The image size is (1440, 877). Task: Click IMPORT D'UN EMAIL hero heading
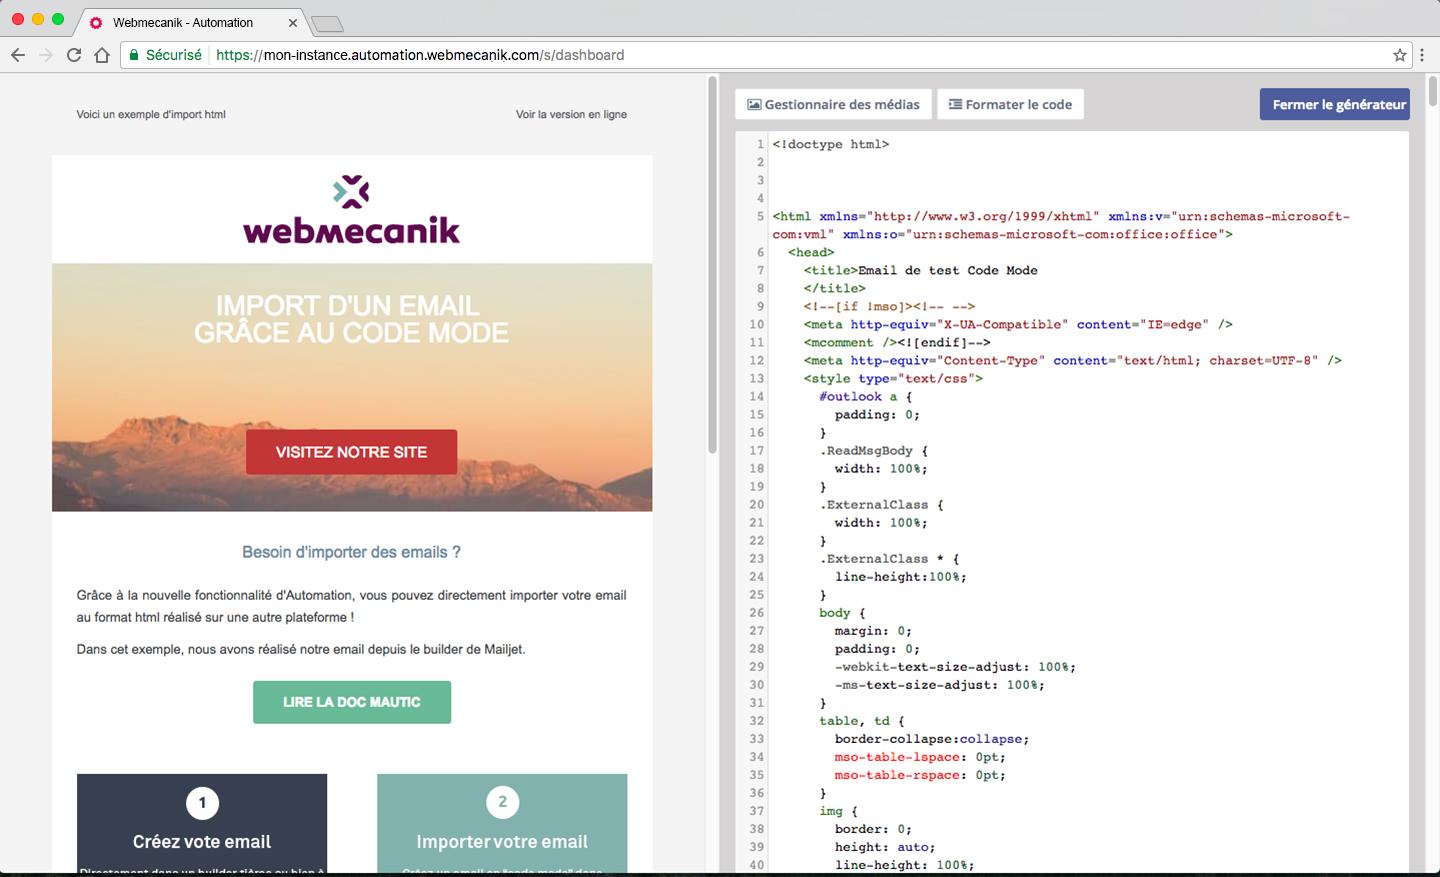(x=348, y=306)
